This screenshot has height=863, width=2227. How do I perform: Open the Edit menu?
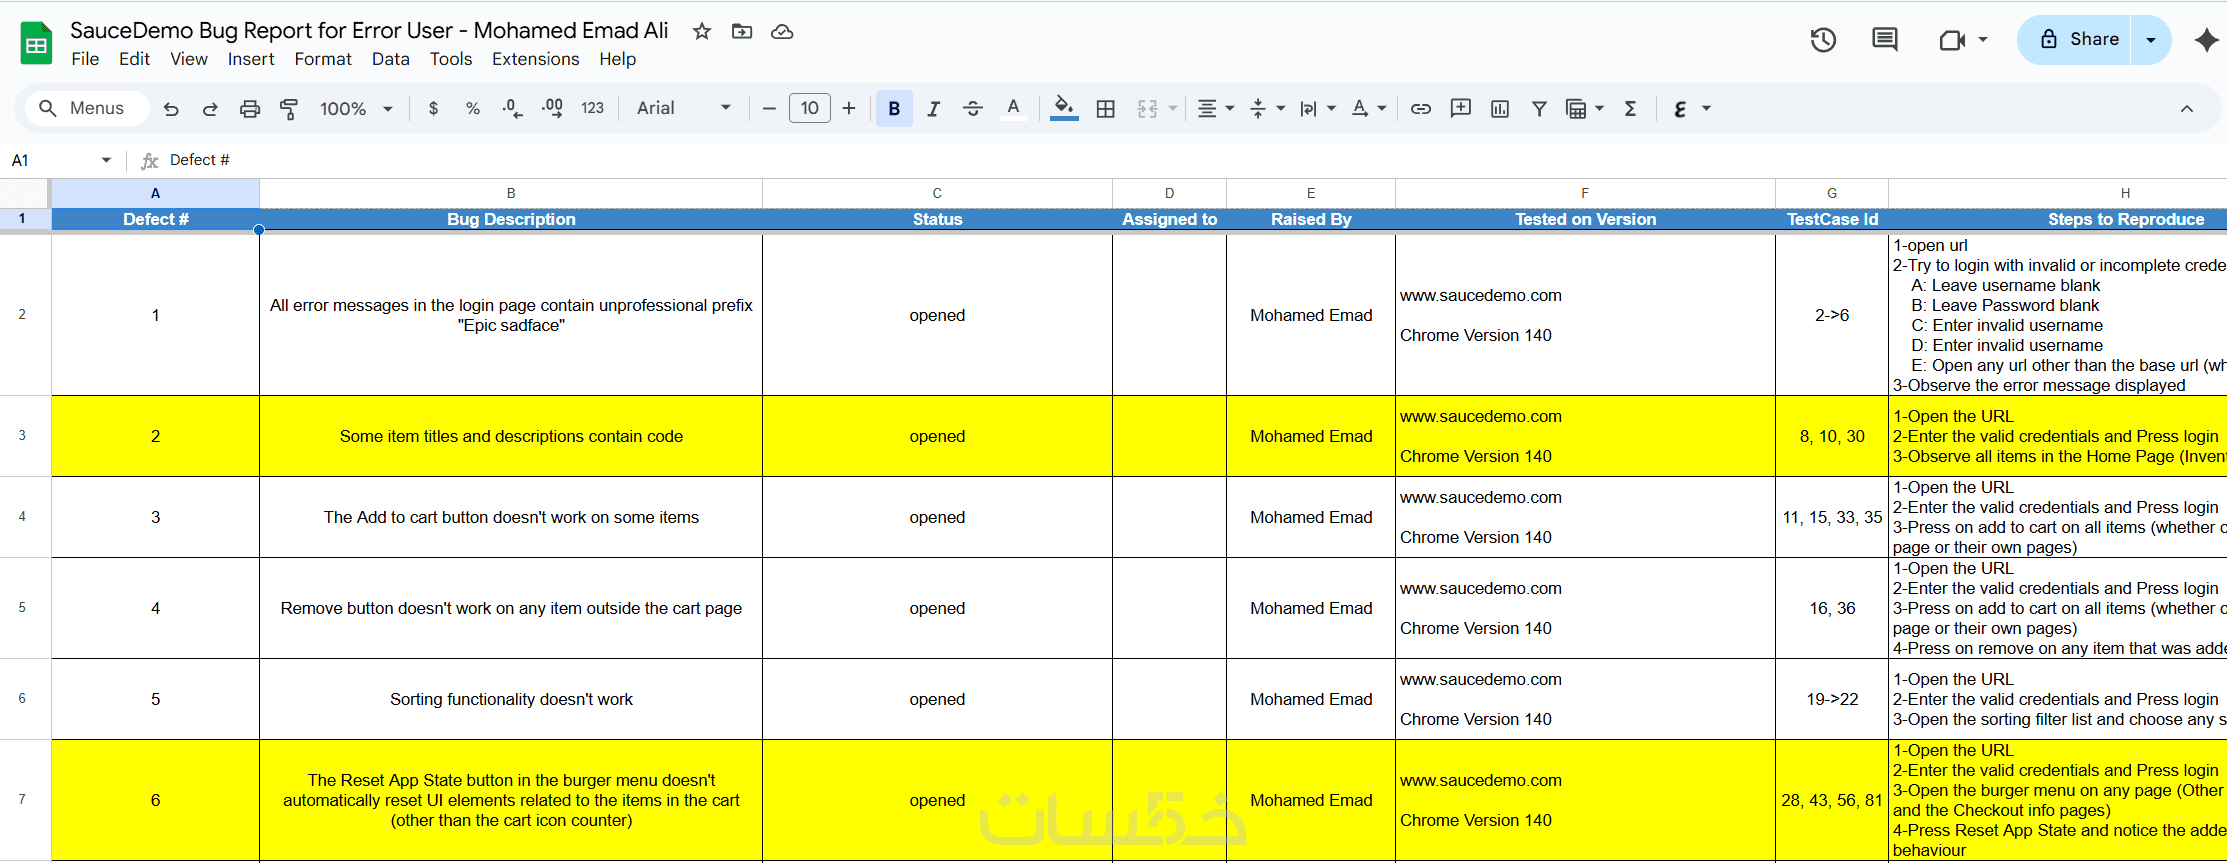134,59
